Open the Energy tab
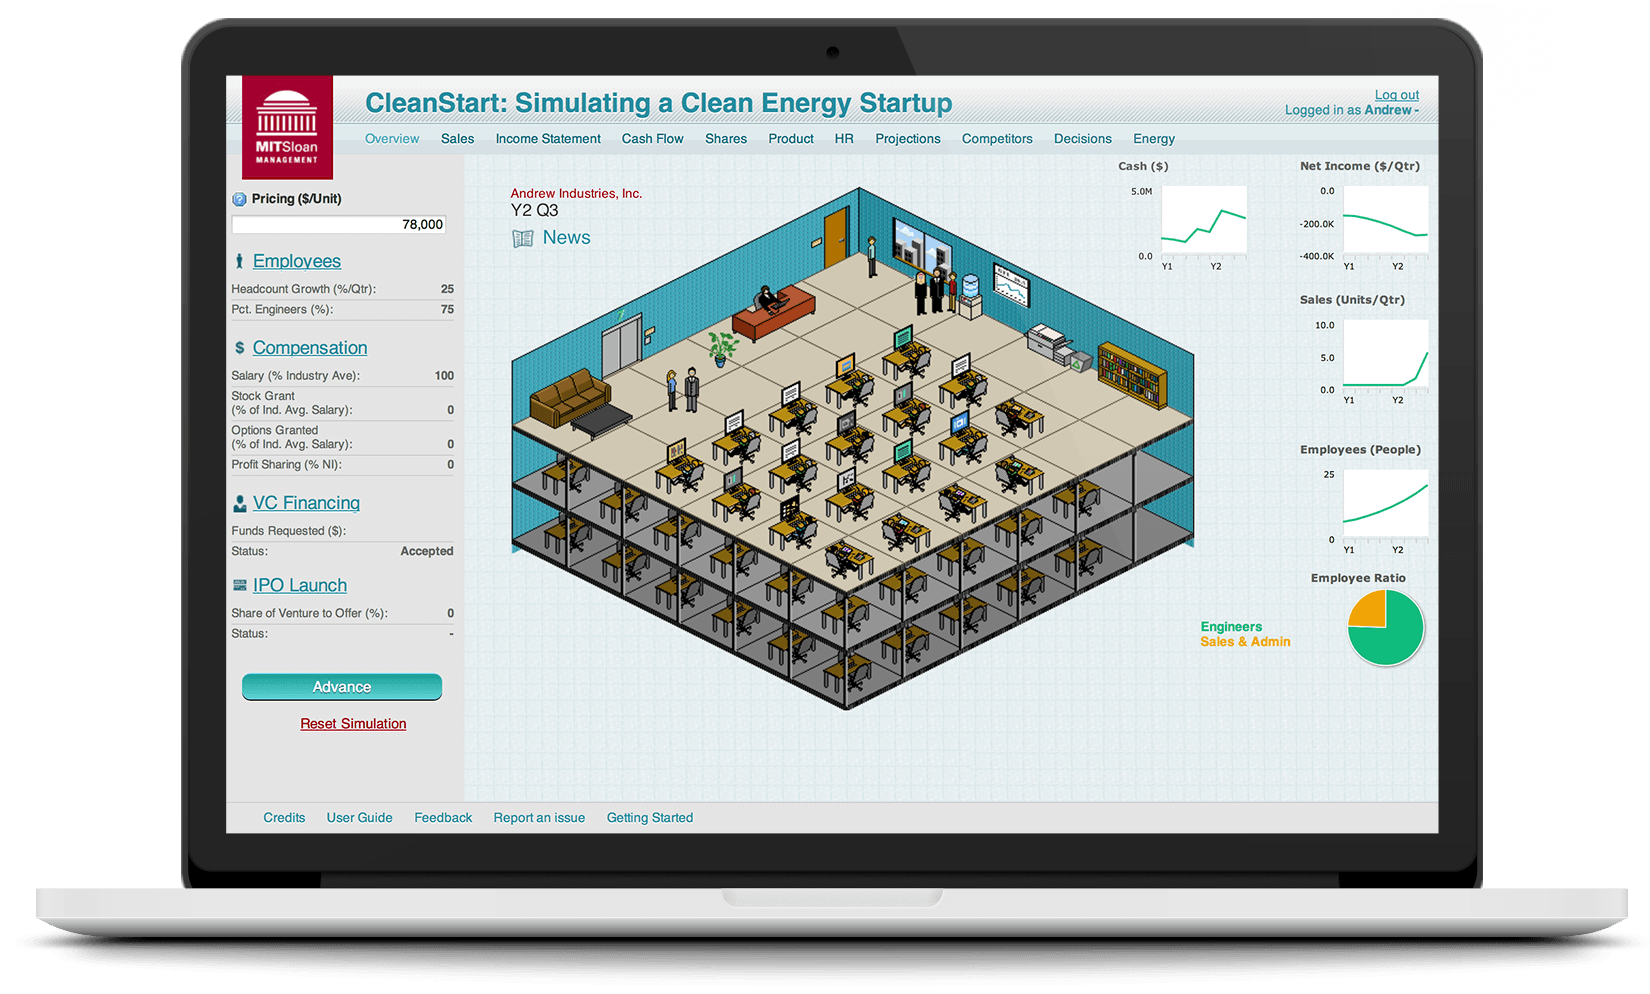Image resolution: width=1650 pixels, height=994 pixels. (1154, 139)
